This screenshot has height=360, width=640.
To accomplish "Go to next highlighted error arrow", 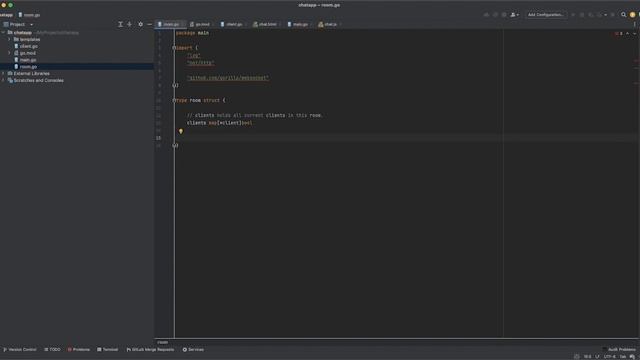I will tap(634, 33).
